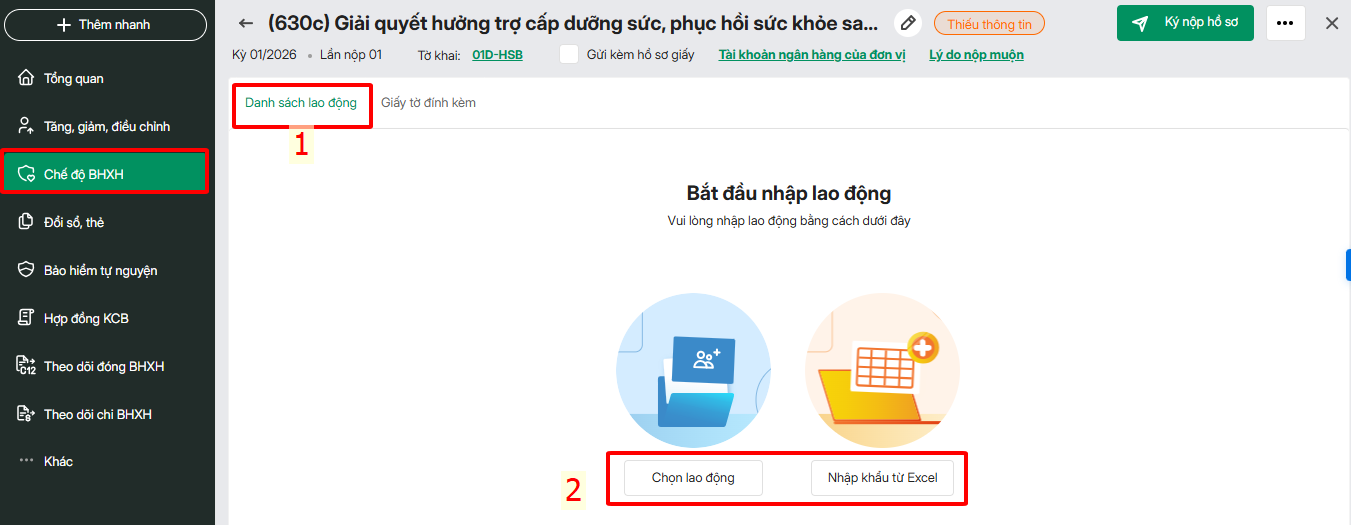
Task: Click the back arrow beside the title
Action: tap(246, 23)
